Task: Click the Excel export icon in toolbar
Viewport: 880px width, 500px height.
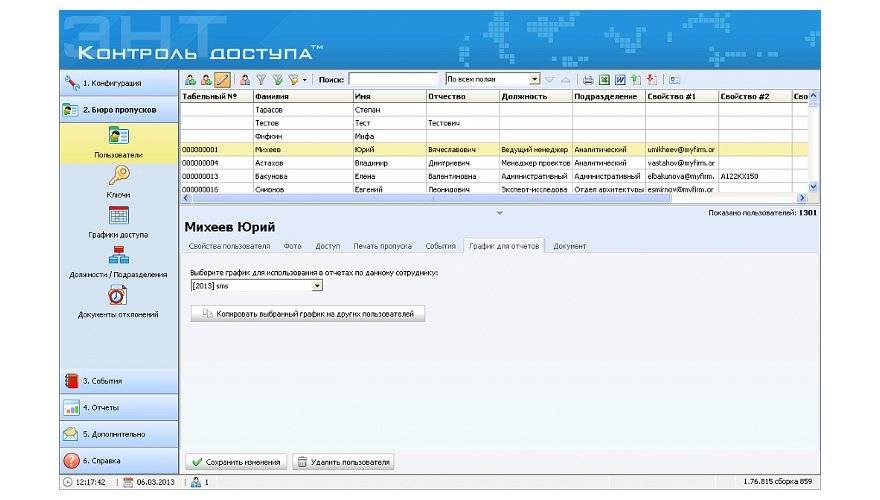Action: [x=604, y=79]
